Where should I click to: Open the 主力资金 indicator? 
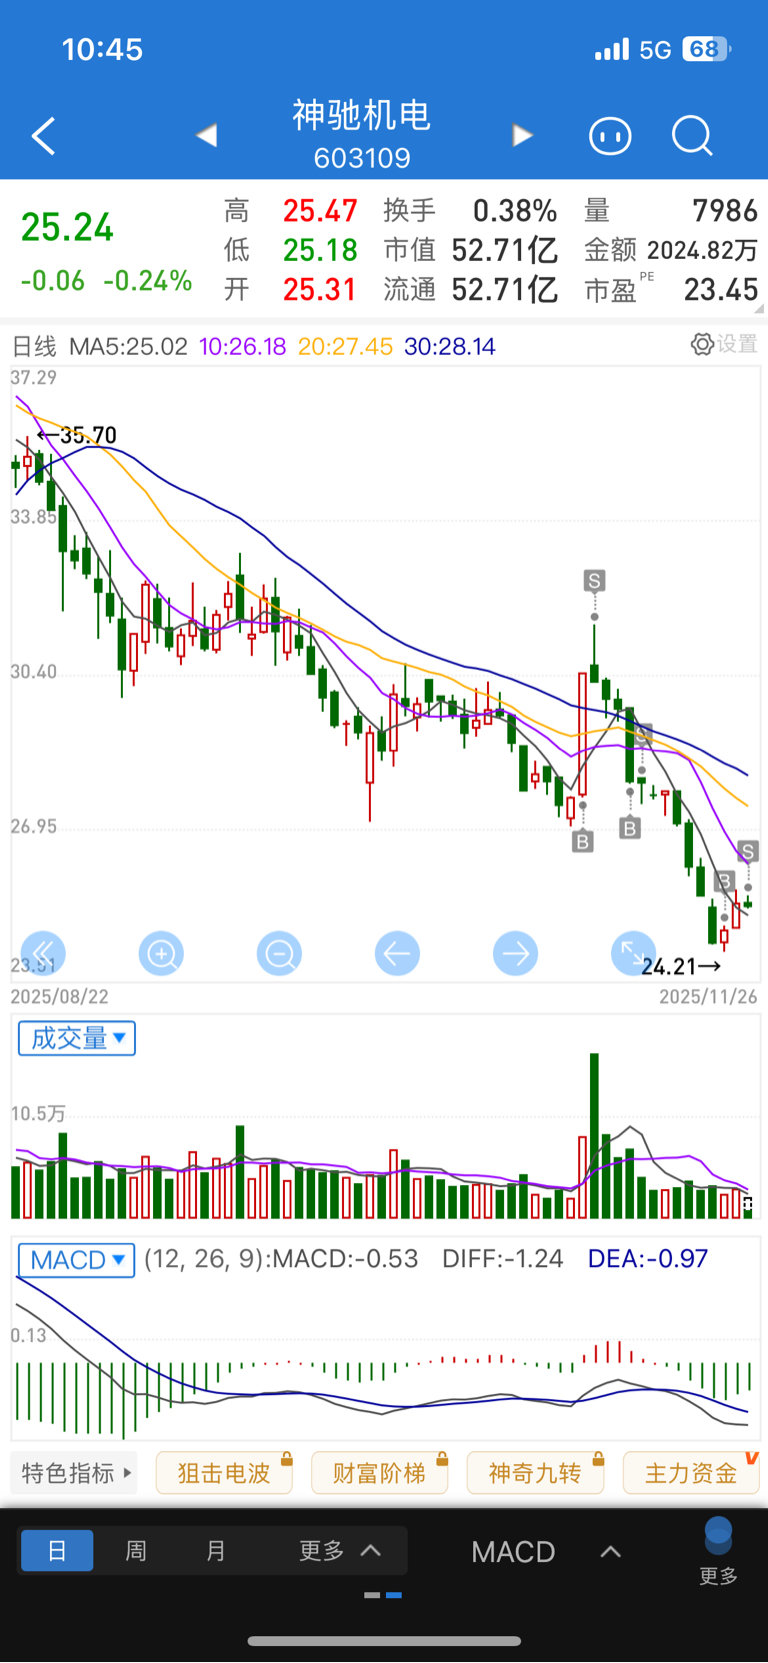(x=690, y=1473)
